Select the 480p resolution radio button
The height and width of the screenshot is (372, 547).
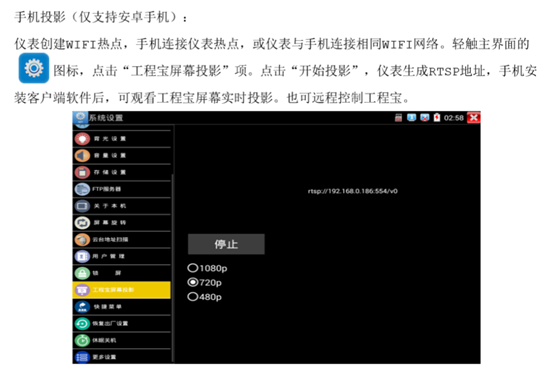193,297
